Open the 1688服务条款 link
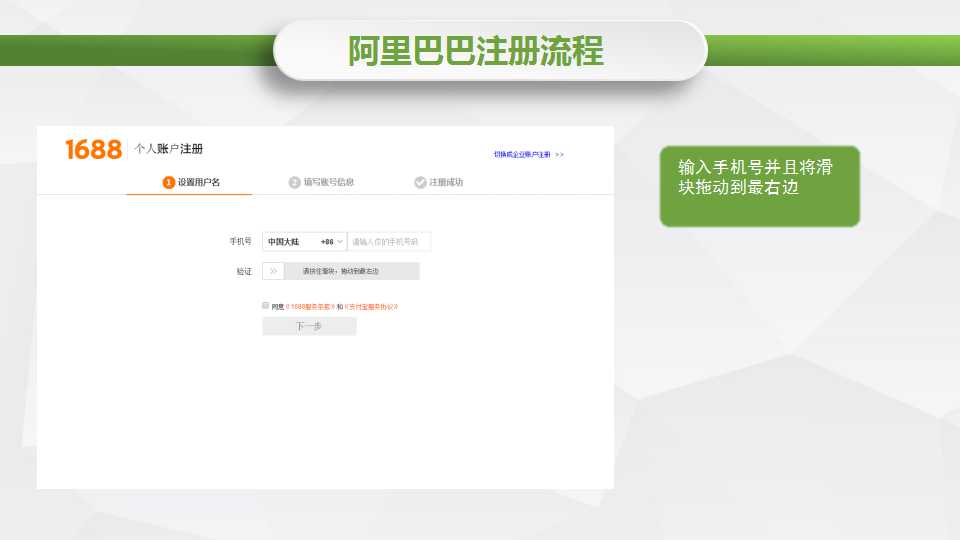The width and height of the screenshot is (960, 540). click(x=310, y=306)
